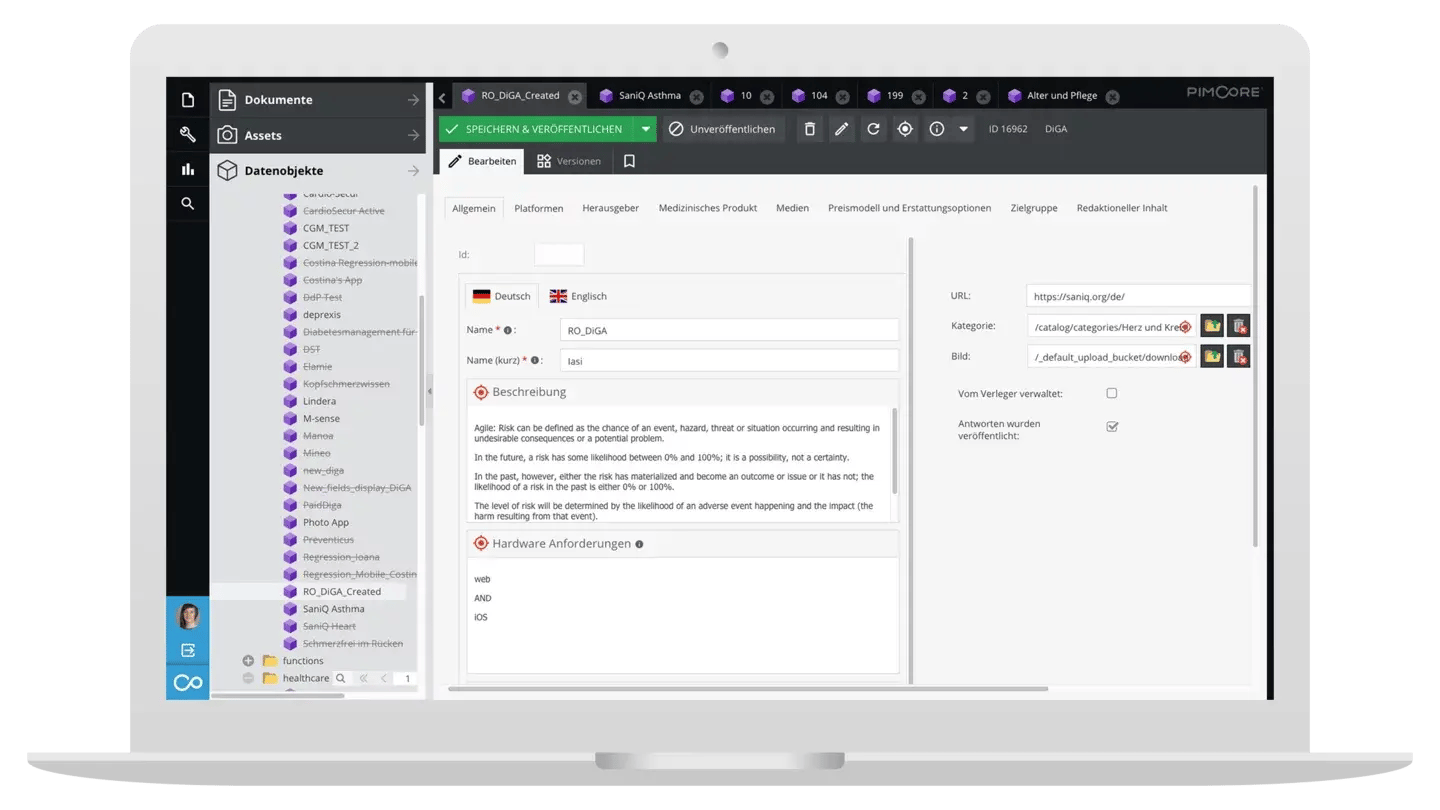Open the folder browse icon next to Kategorie

point(1210,325)
